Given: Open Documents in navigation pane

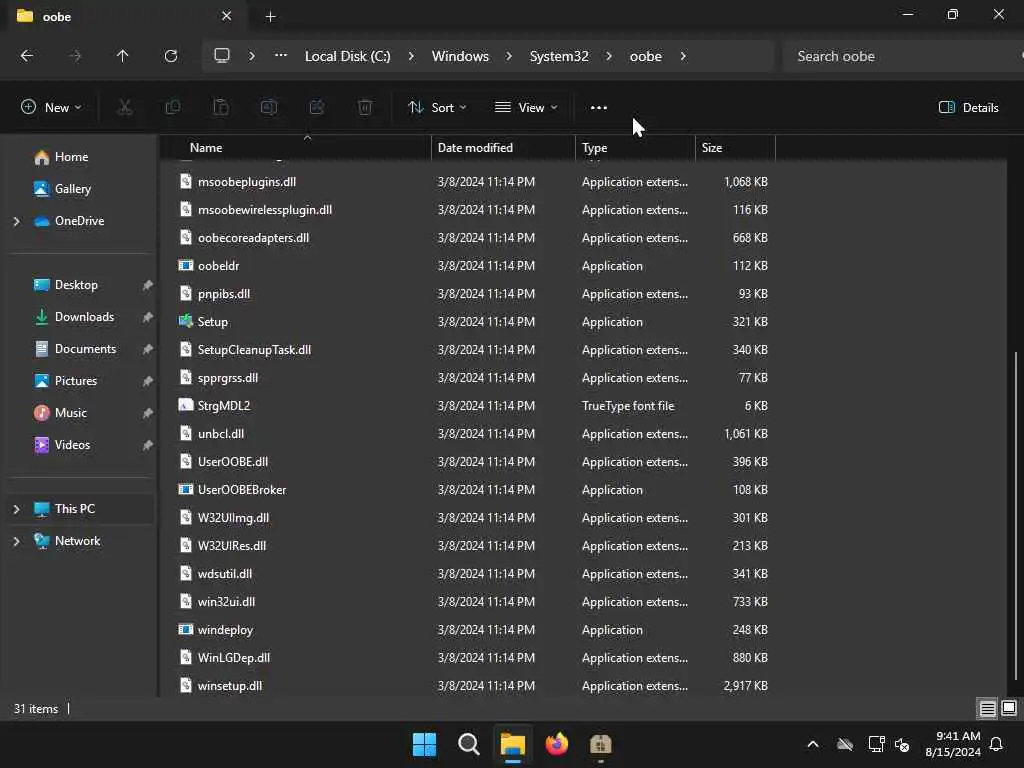Looking at the screenshot, I should (x=86, y=349).
